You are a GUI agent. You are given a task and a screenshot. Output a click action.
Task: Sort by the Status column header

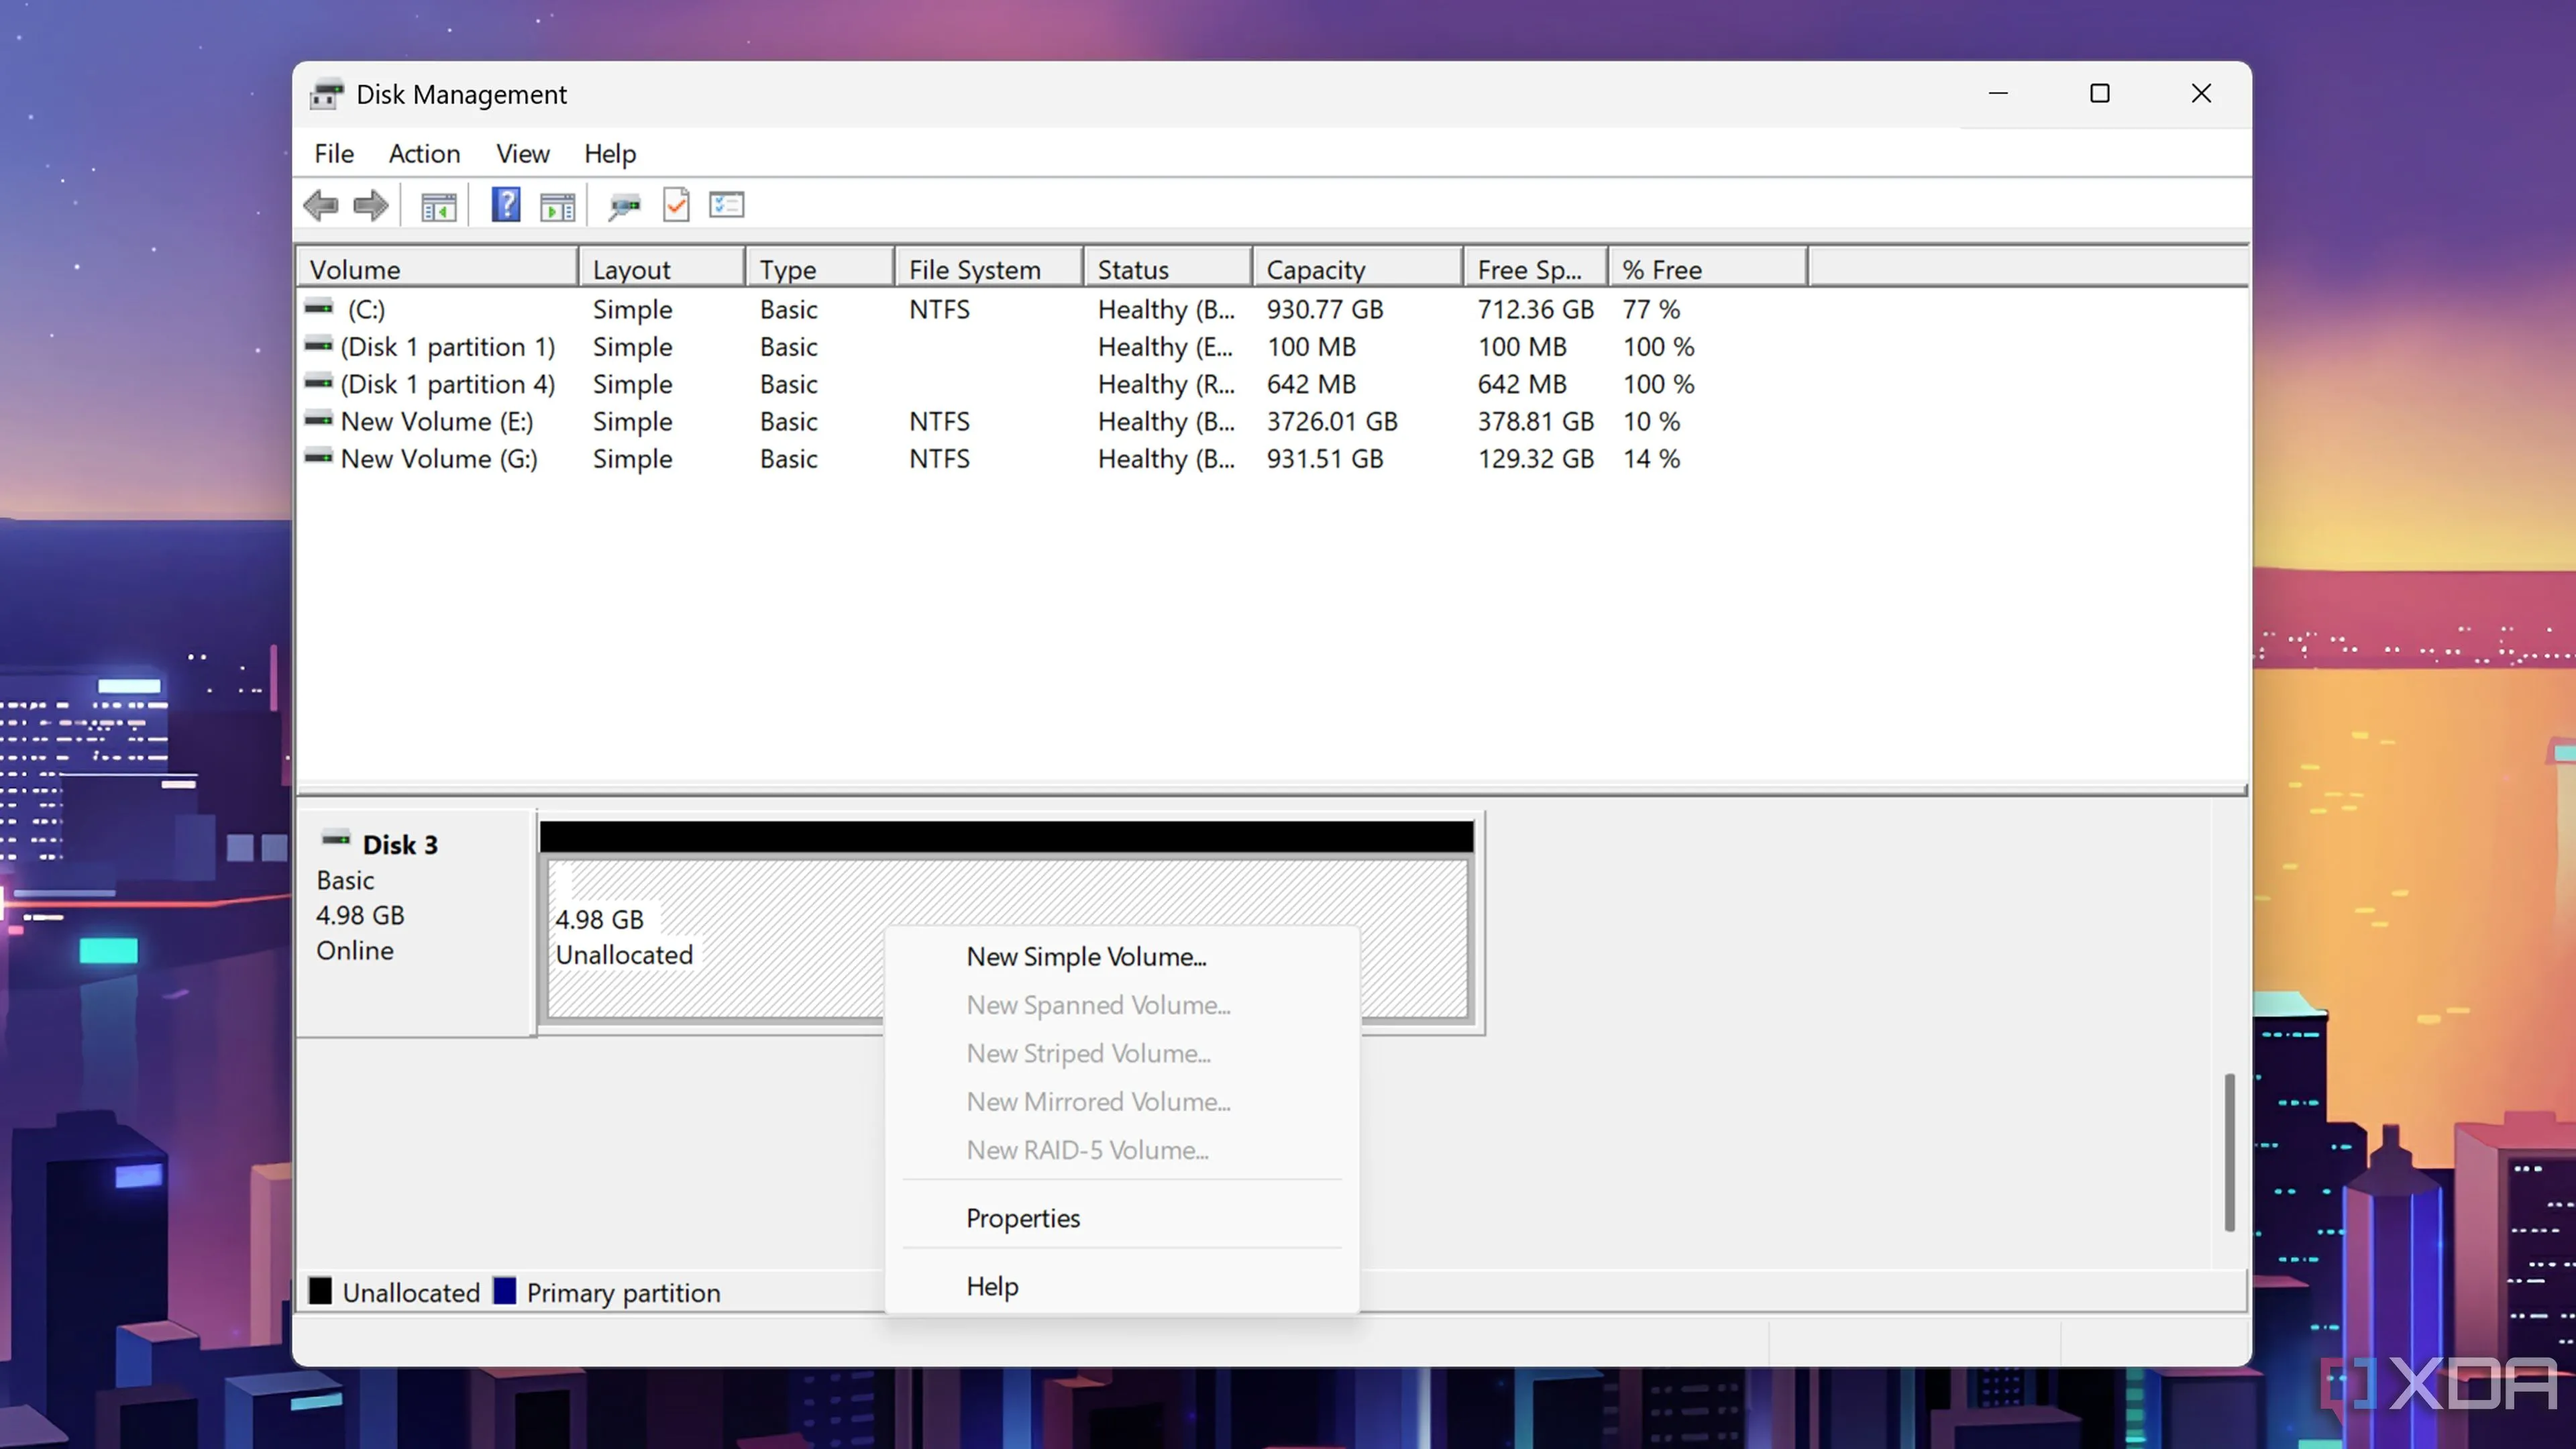[1168, 269]
